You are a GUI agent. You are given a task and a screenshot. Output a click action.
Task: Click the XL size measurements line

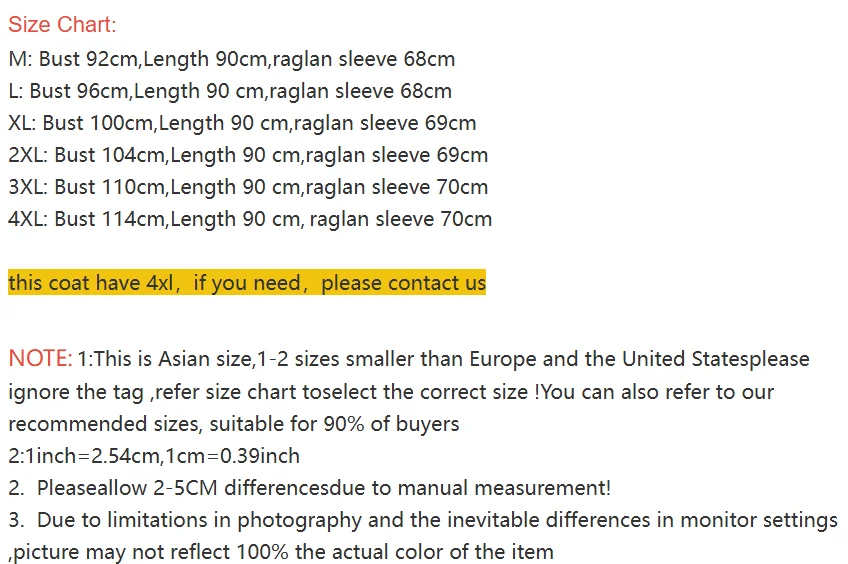pyautogui.click(x=242, y=123)
